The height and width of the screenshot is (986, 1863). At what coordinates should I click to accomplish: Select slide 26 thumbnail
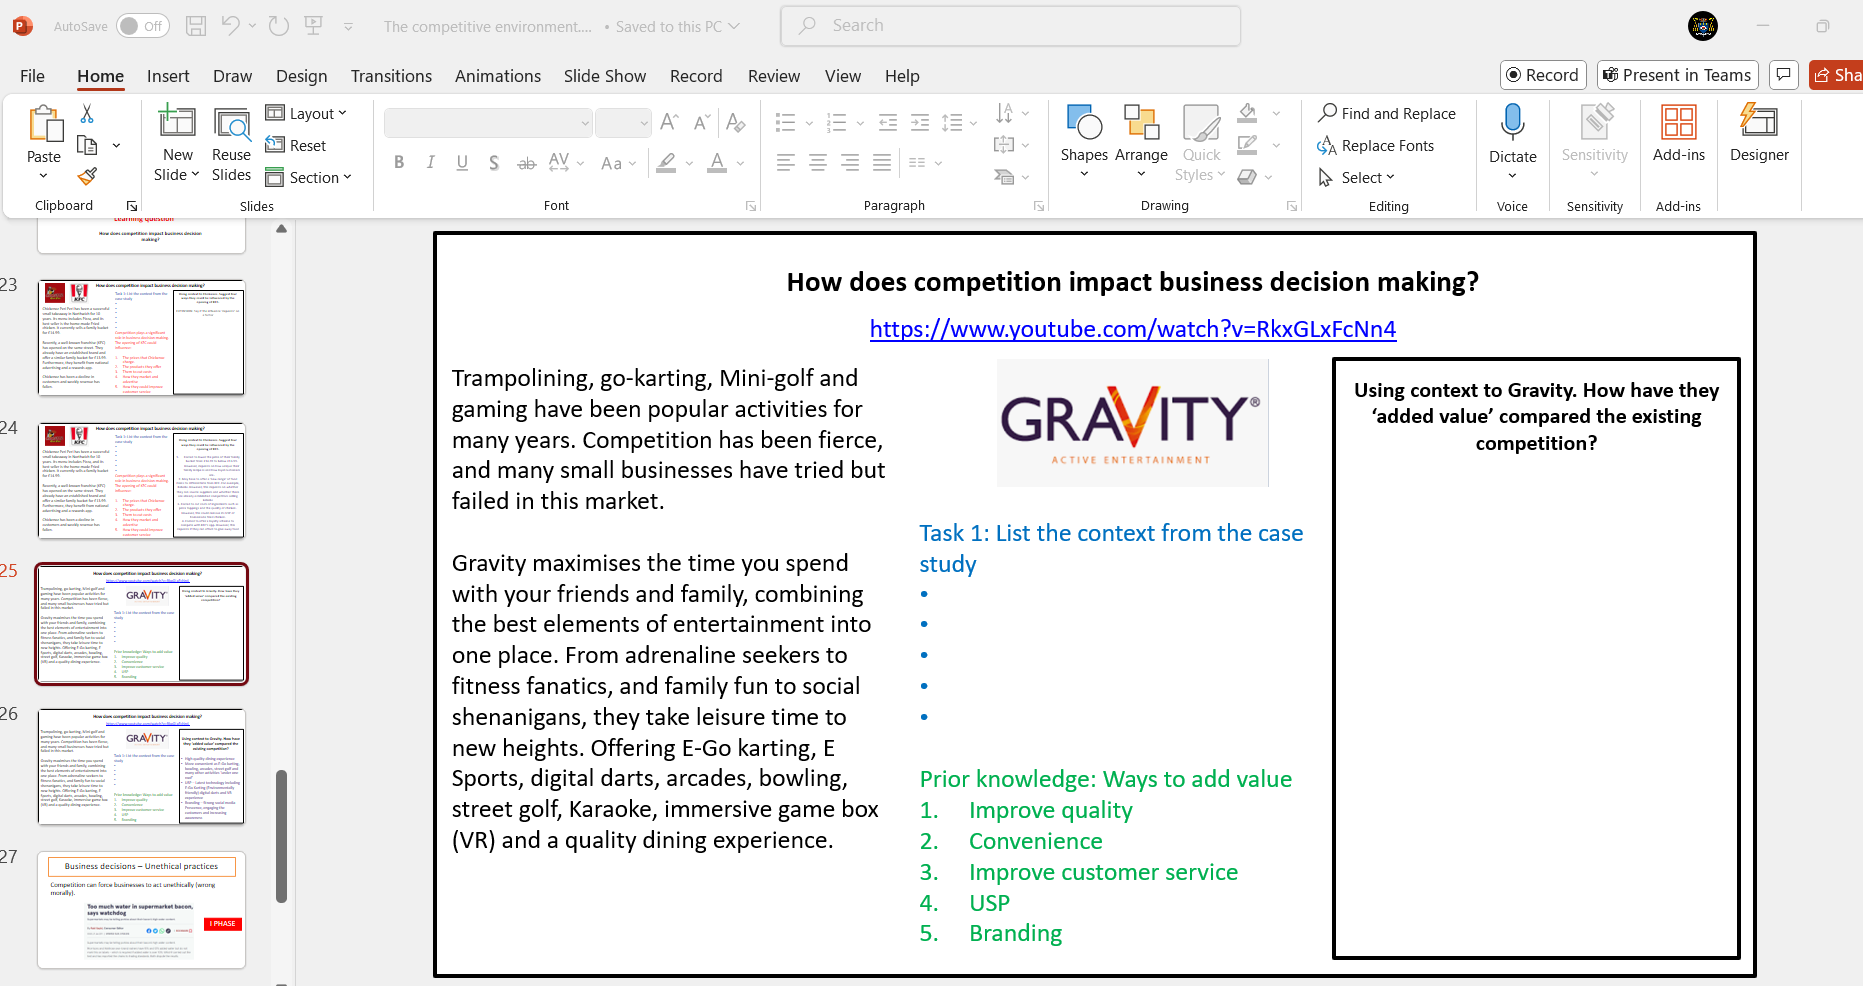(141, 767)
